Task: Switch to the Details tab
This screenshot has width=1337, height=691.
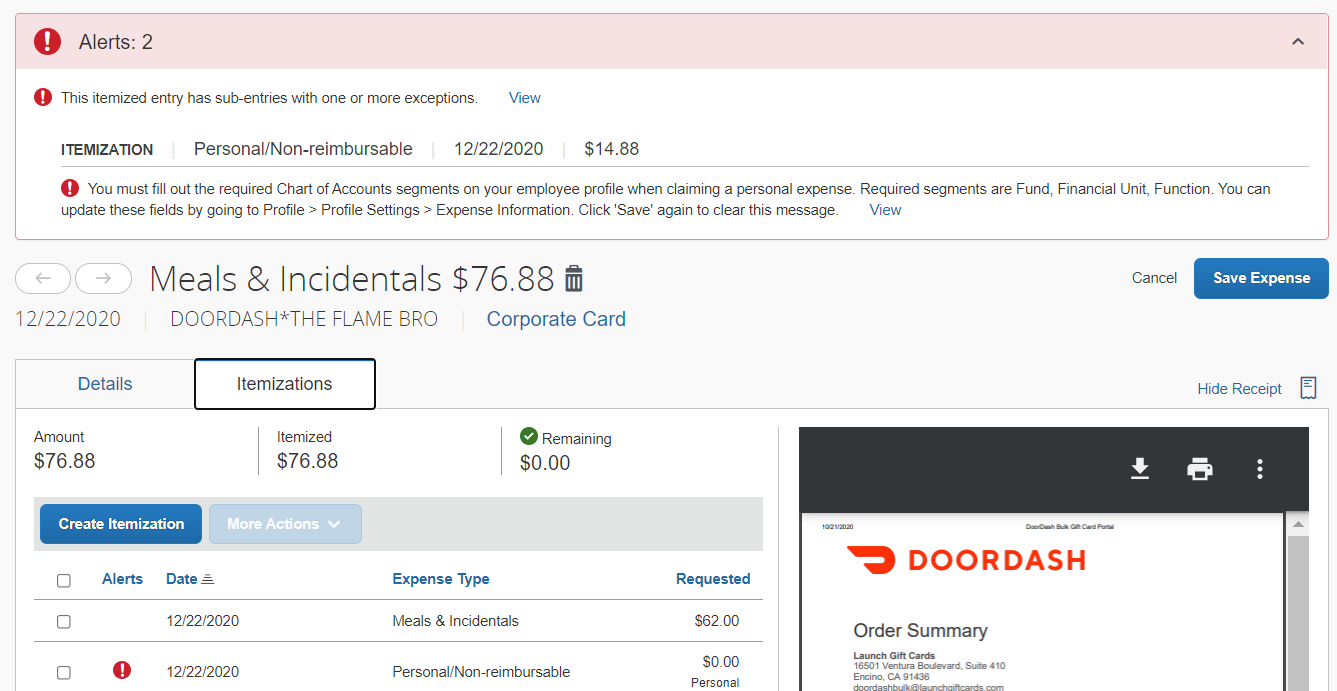Action: 104,383
